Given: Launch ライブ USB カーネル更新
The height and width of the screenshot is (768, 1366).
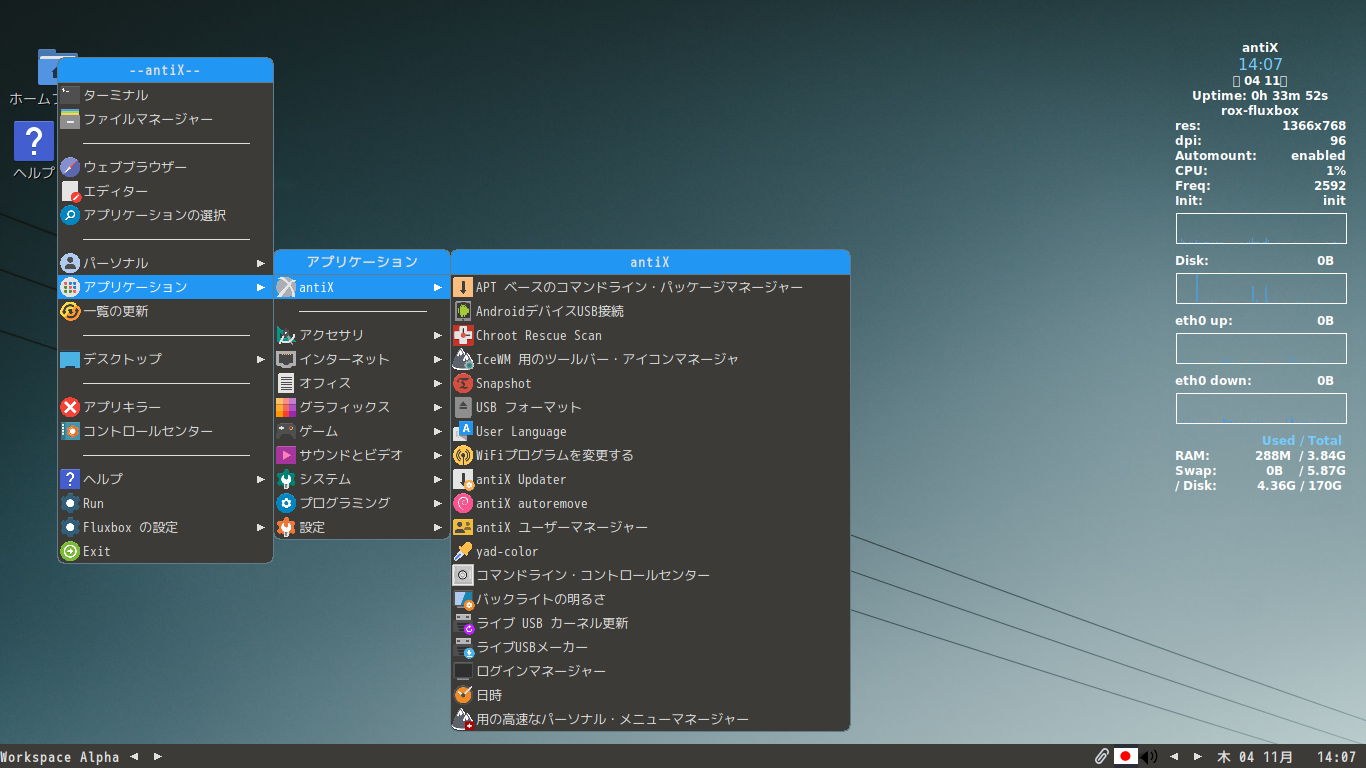Looking at the screenshot, I should click(651, 623).
